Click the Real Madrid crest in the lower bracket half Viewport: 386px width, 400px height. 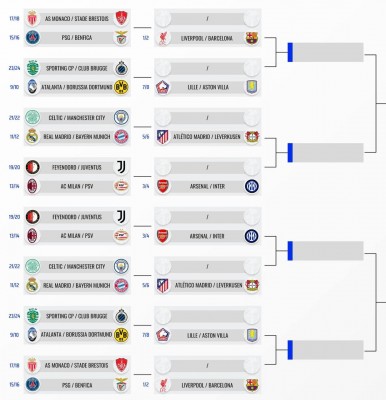[x=32, y=285]
